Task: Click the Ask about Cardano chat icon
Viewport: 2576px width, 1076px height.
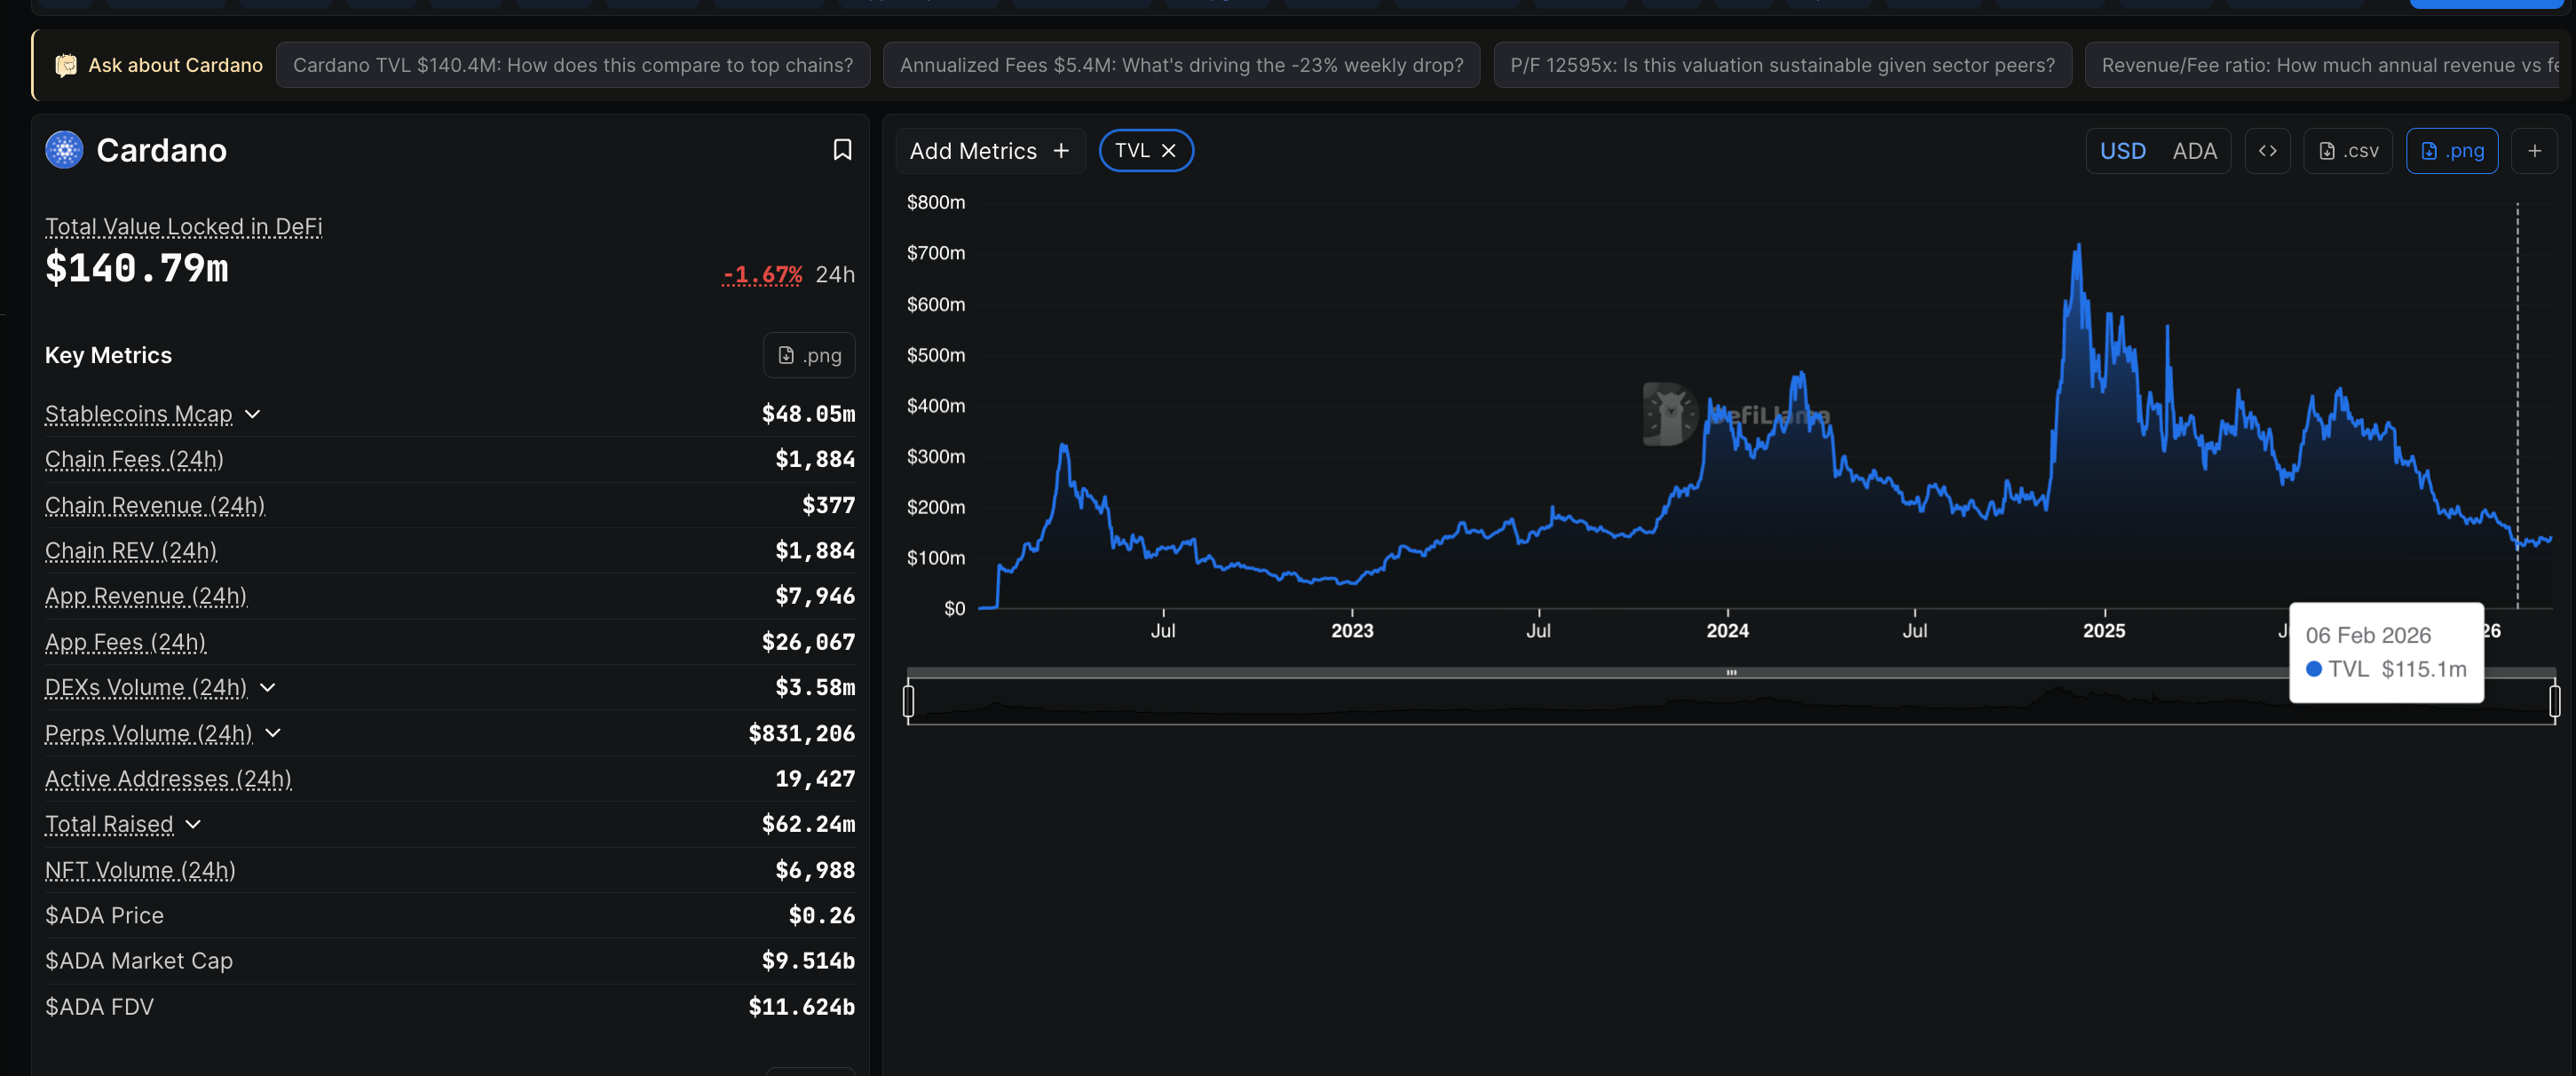Action: (65, 64)
